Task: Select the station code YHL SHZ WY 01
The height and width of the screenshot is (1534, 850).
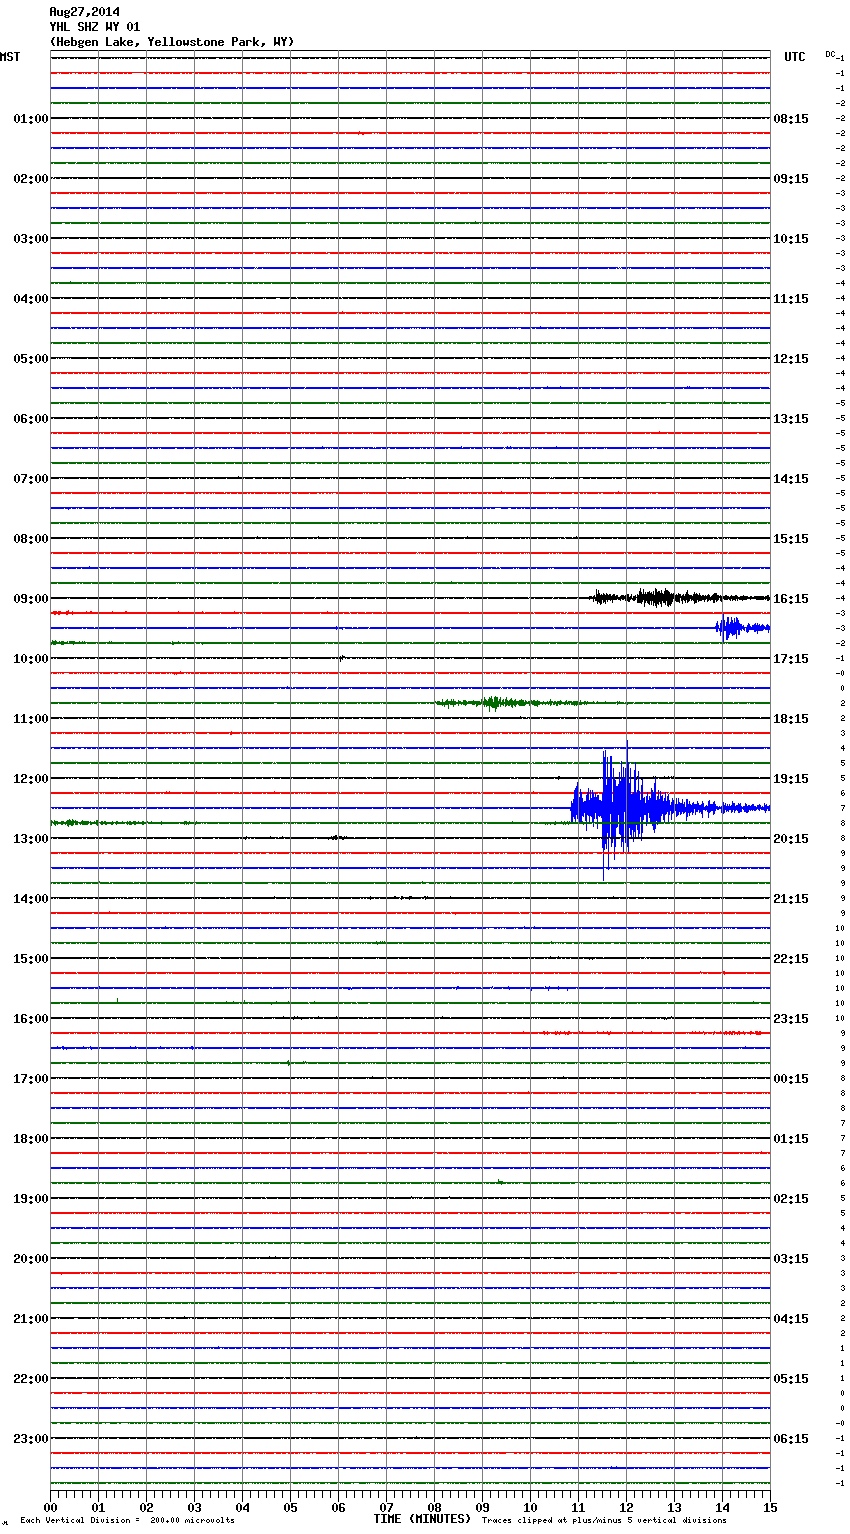Action: (95, 27)
